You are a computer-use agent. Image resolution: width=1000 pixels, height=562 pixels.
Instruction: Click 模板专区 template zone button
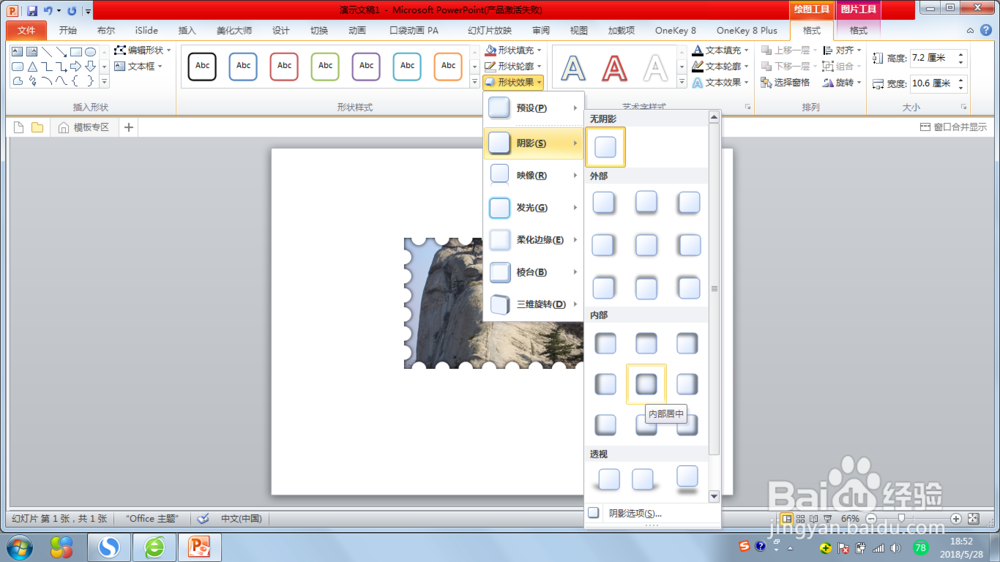point(84,128)
